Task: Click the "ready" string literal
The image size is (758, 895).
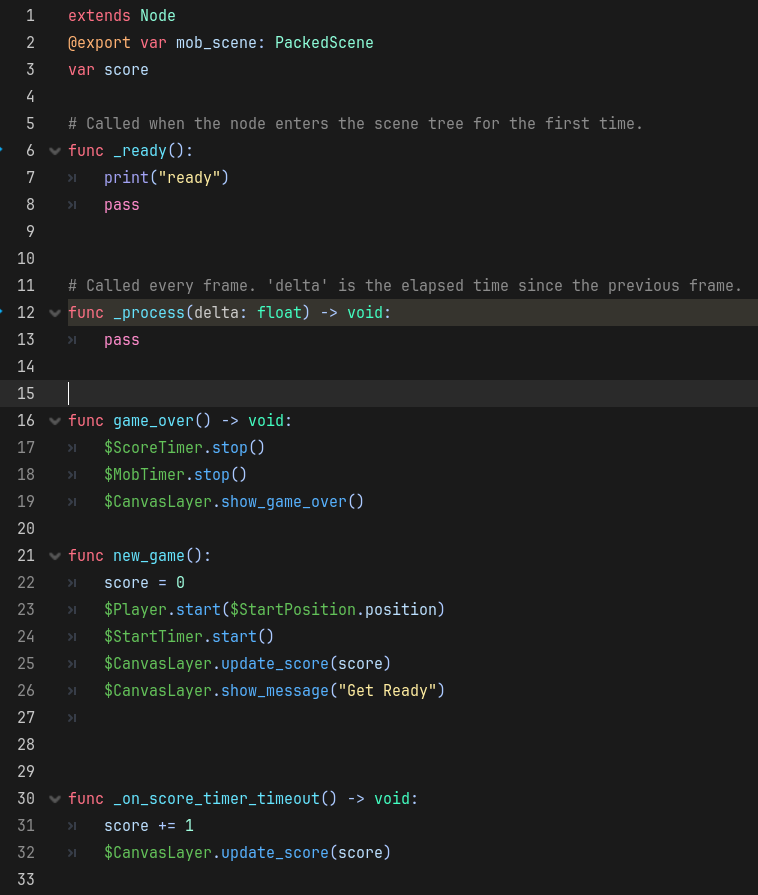Action: [x=189, y=178]
